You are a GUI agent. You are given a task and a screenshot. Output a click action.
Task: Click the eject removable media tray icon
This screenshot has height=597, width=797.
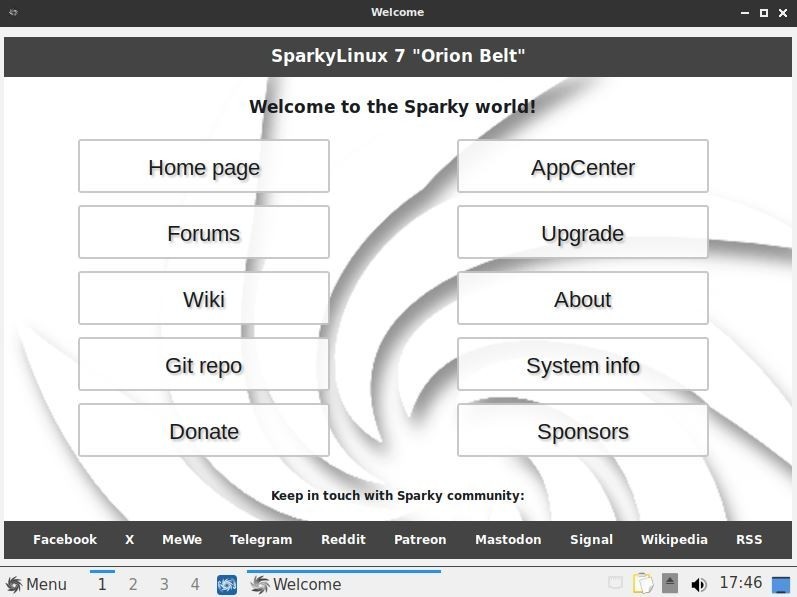pyautogui.click(x=670, y=583)
